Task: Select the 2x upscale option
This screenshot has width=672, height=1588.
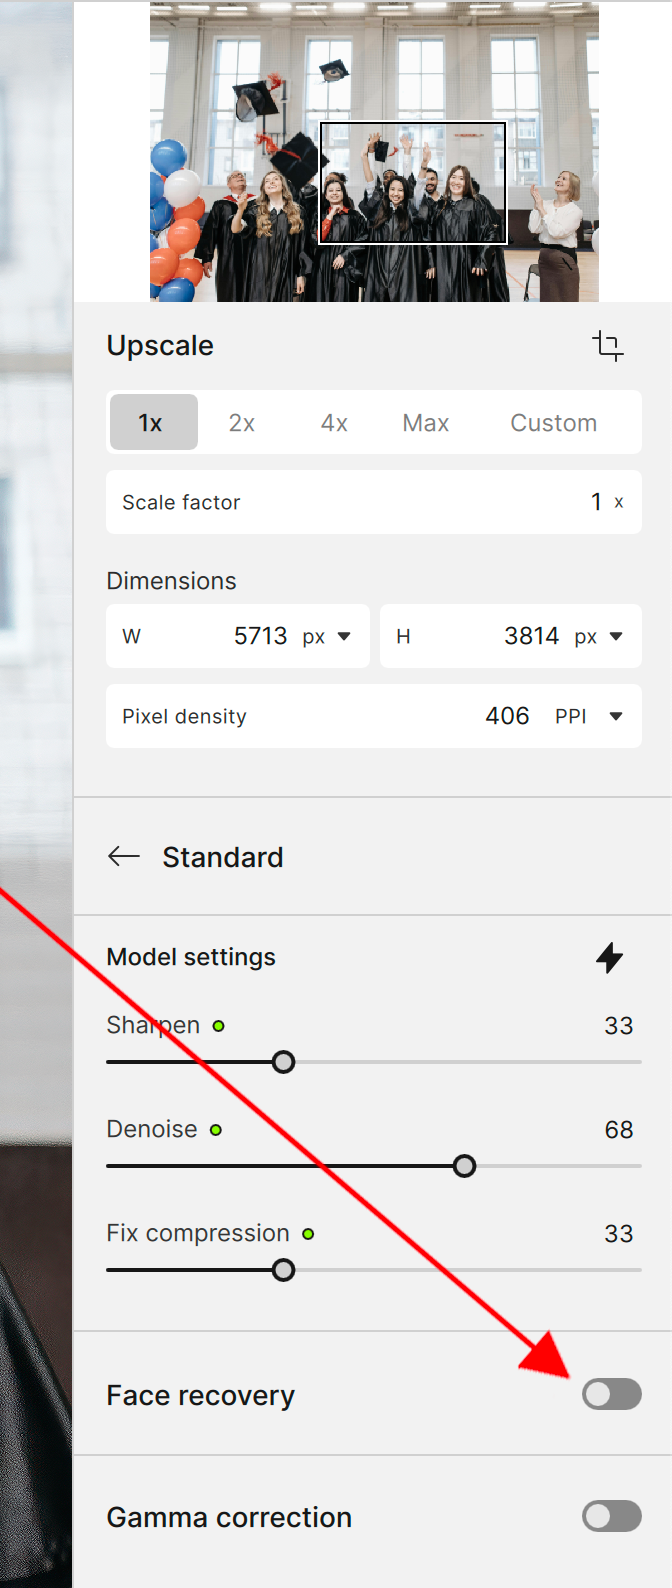Action: pos(242,423)
